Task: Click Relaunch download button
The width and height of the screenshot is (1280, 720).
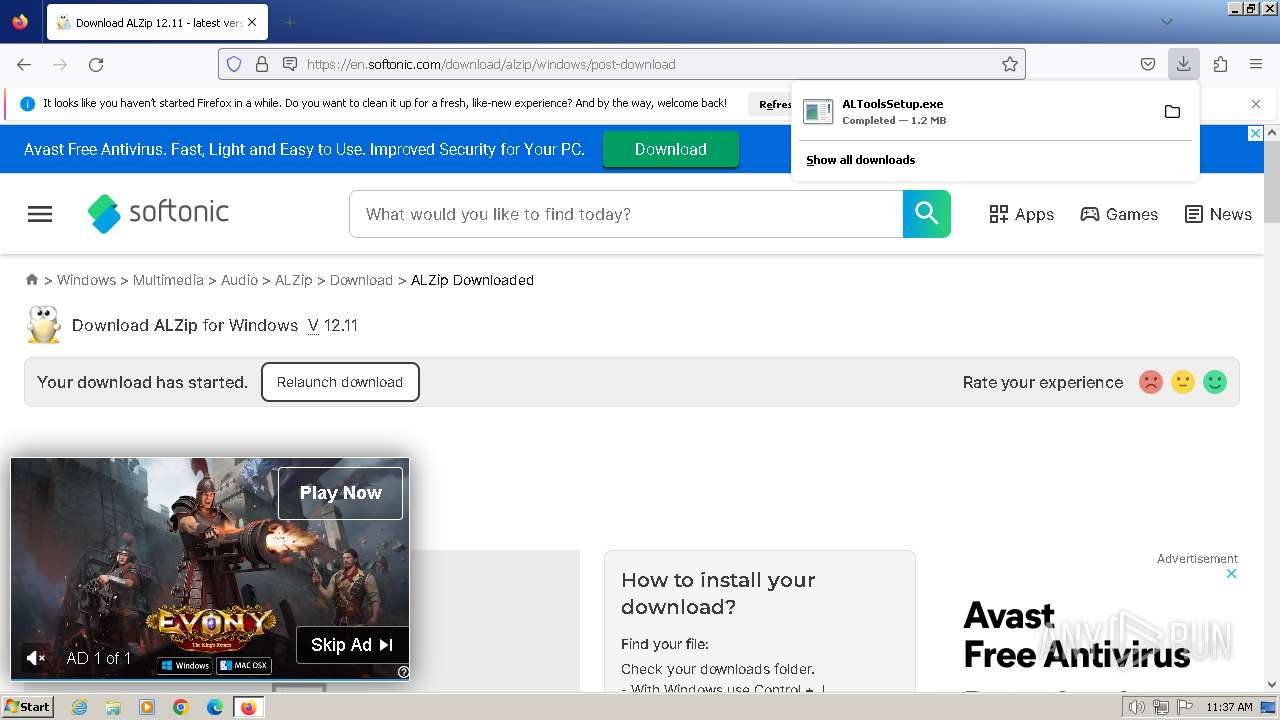Action: [340, 382]
